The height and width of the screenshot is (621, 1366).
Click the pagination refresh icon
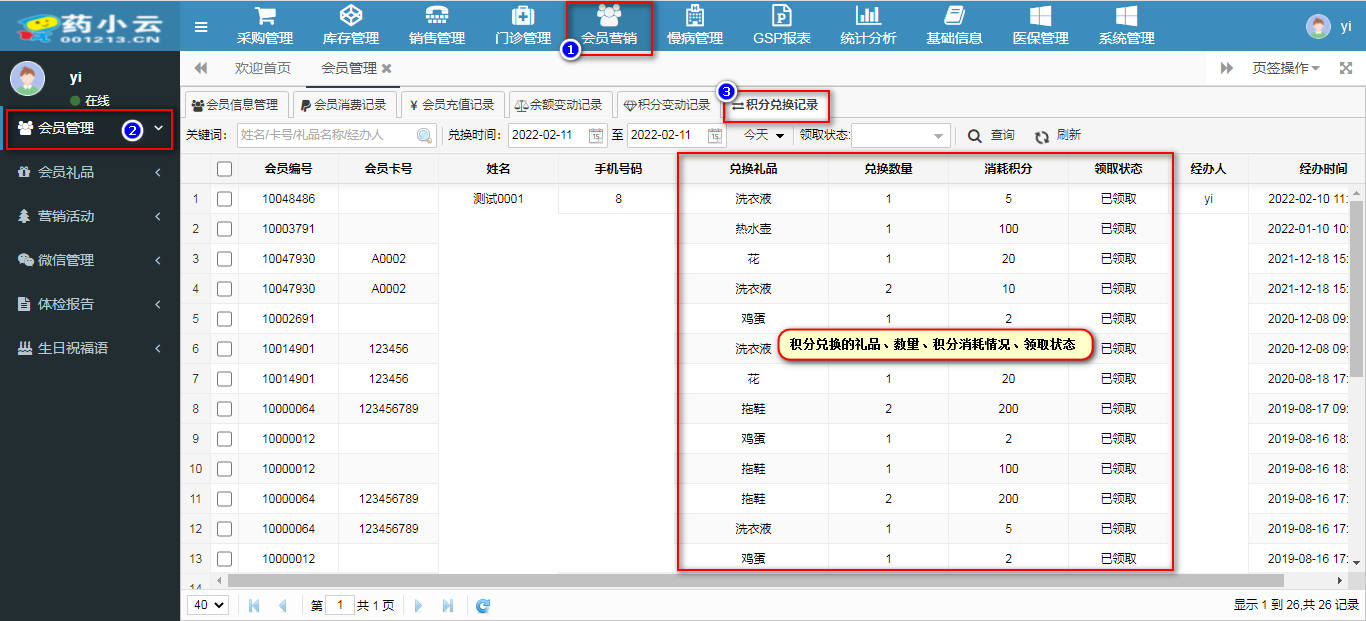(483, 605)
